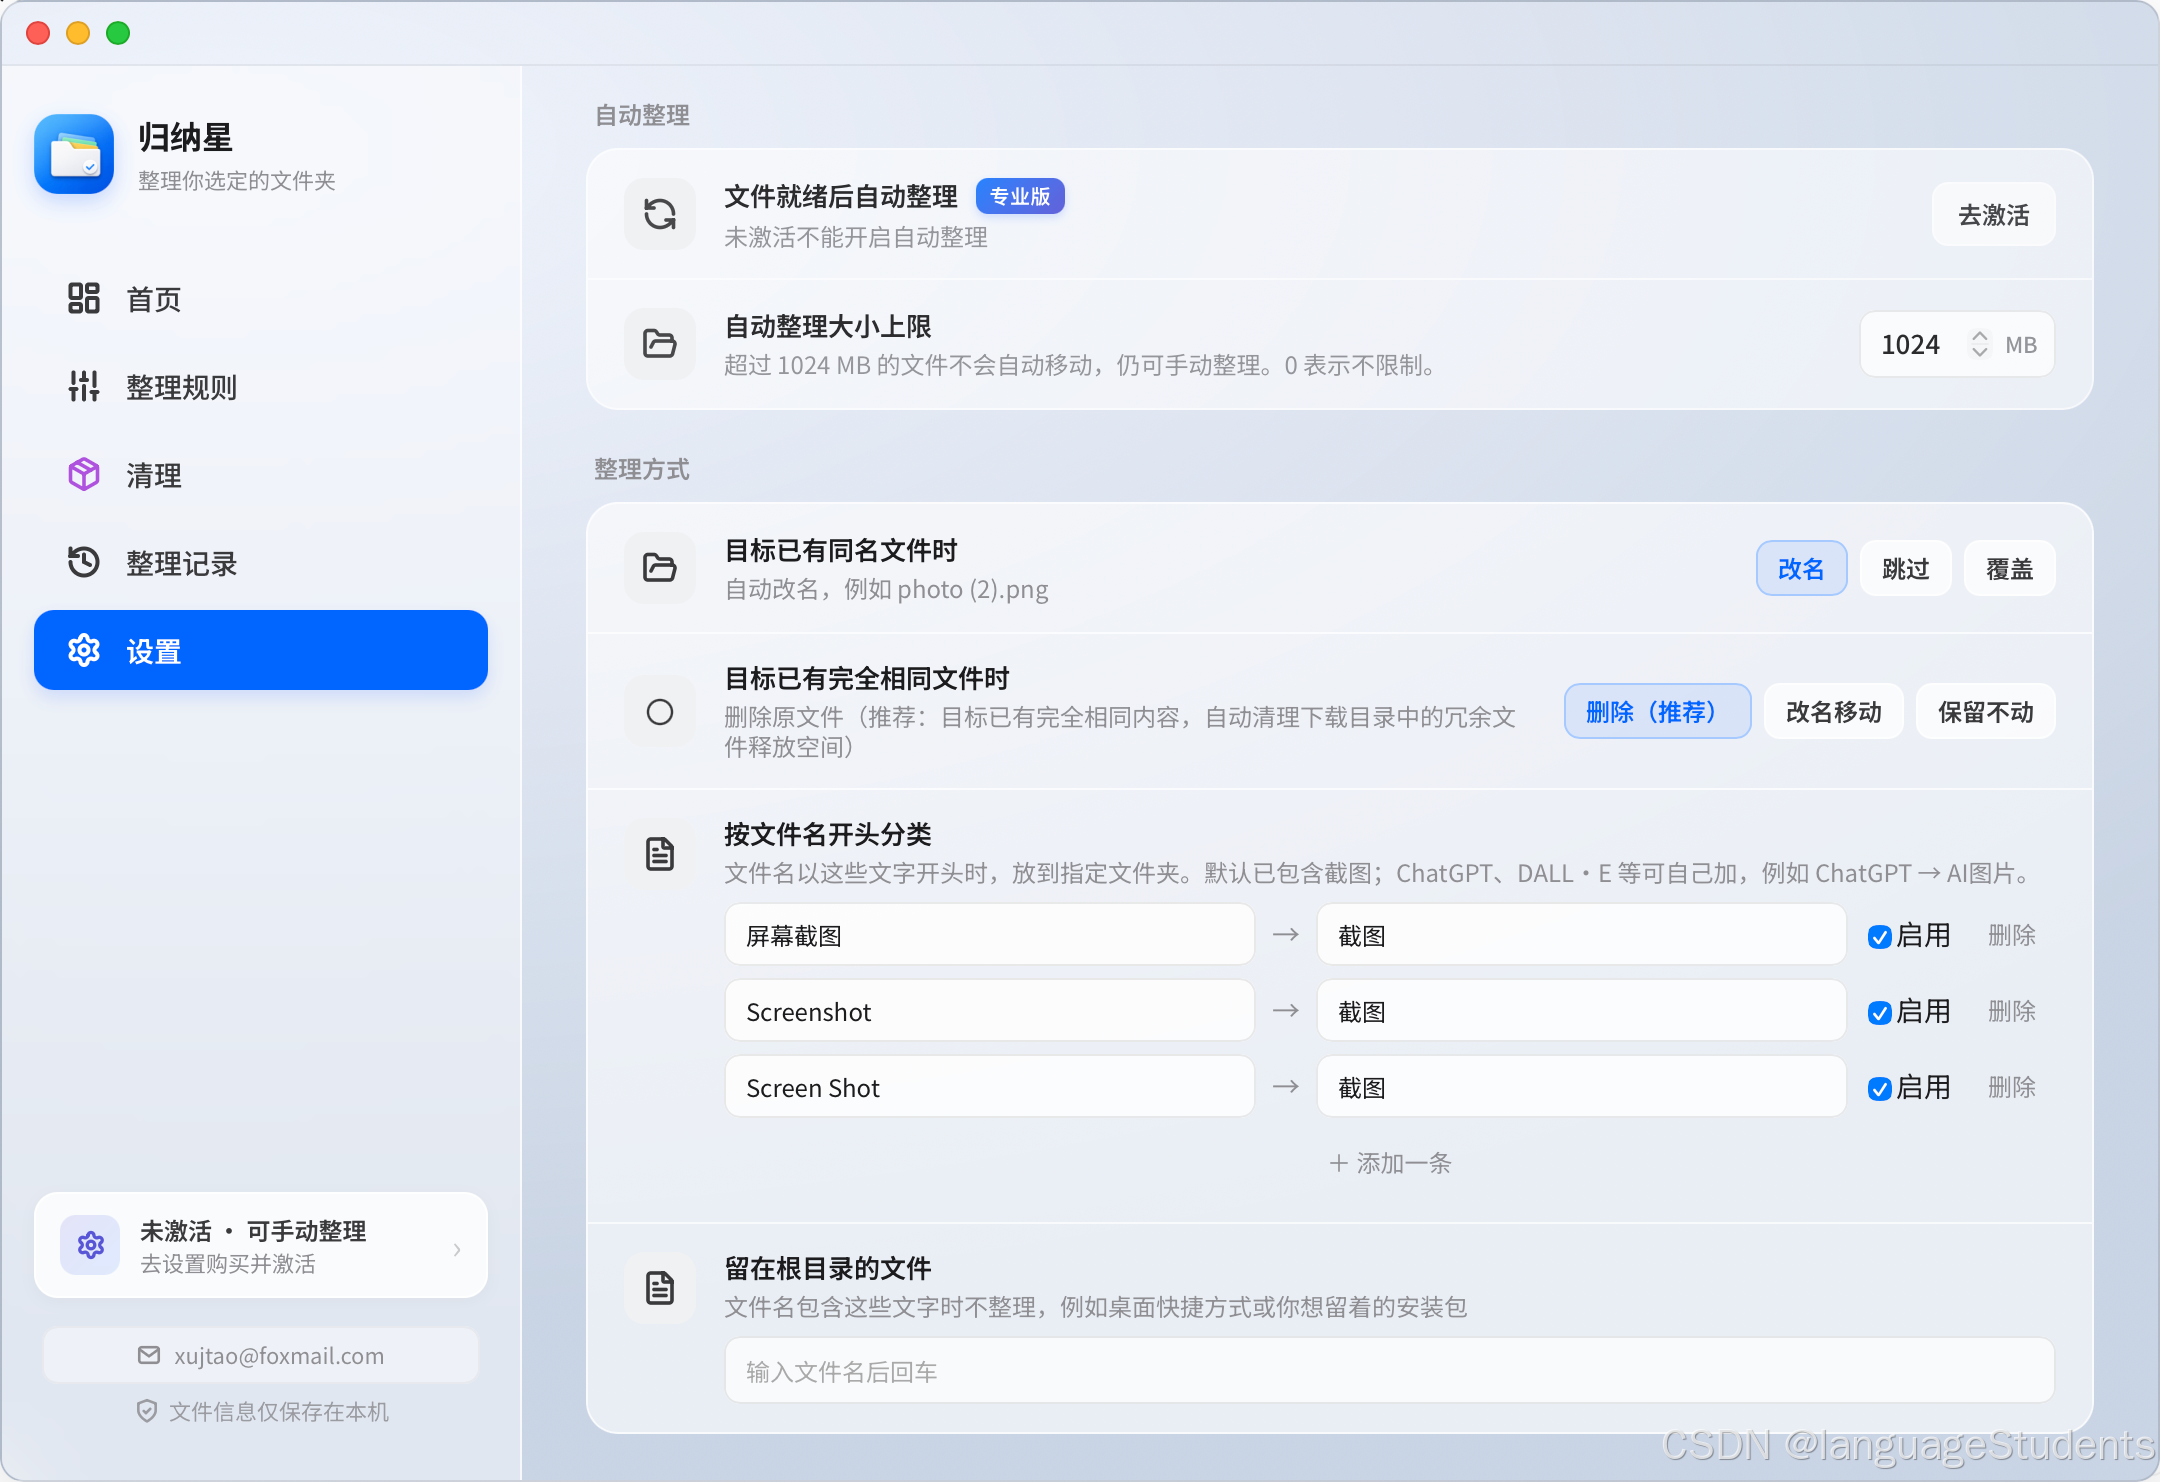Image resolution: width=2160 pixels, height=1482 pixels.
Task: Click the 1024 size limit field
Action: 1957,344
